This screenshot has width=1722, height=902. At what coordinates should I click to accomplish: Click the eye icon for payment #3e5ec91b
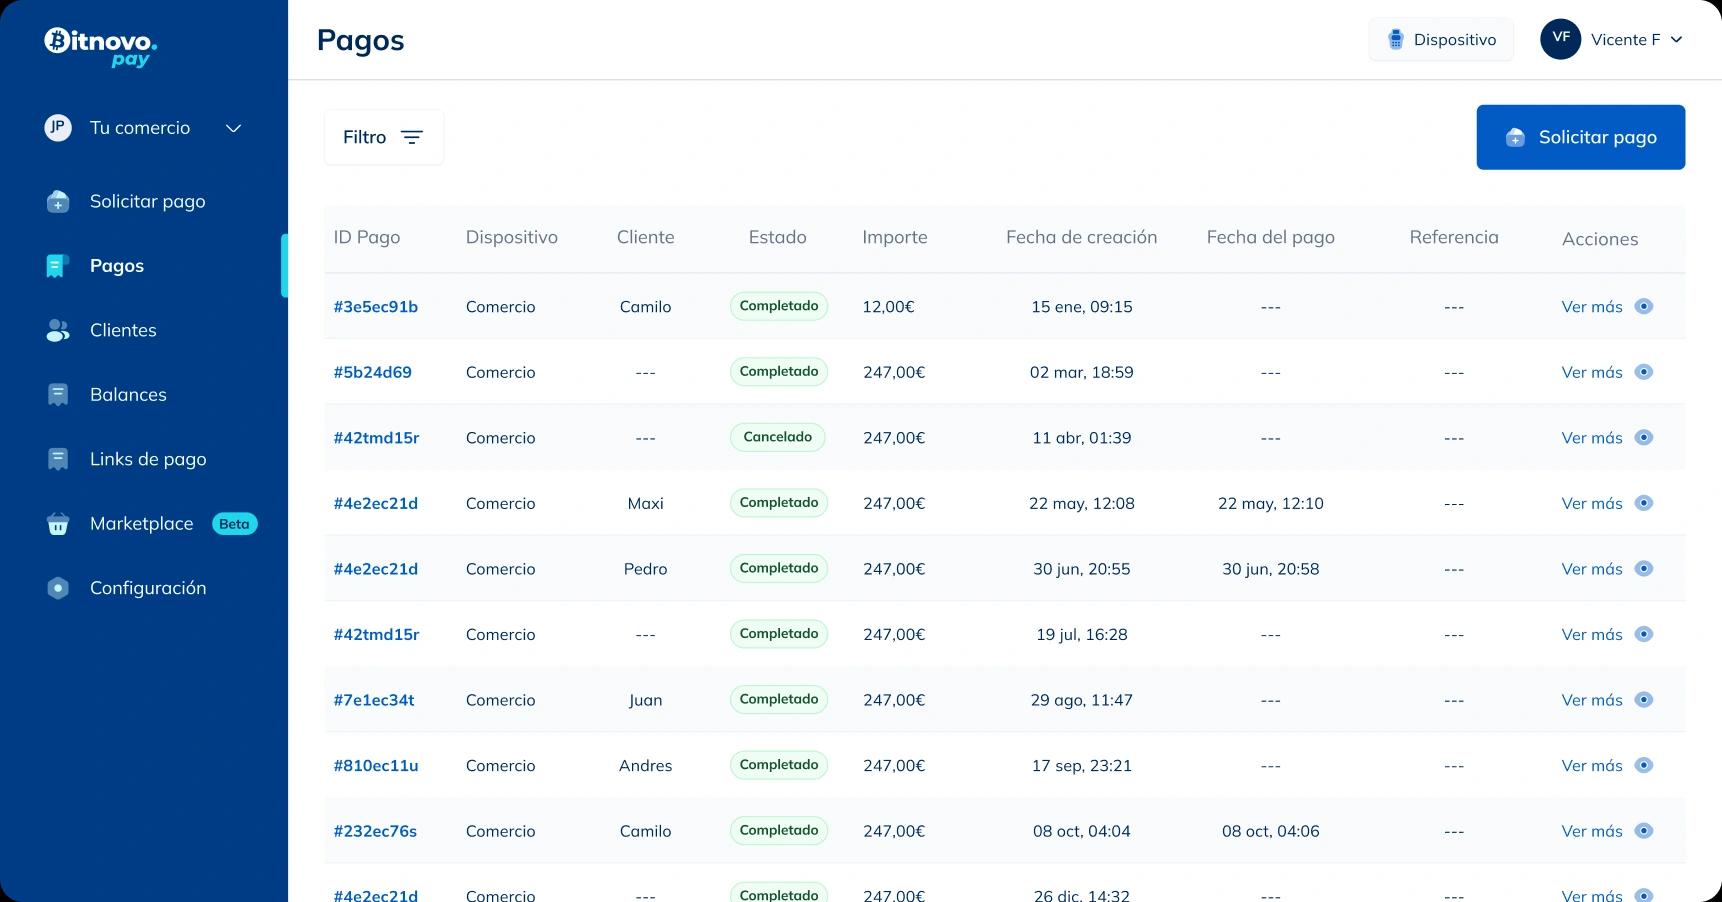(1645, 306)
